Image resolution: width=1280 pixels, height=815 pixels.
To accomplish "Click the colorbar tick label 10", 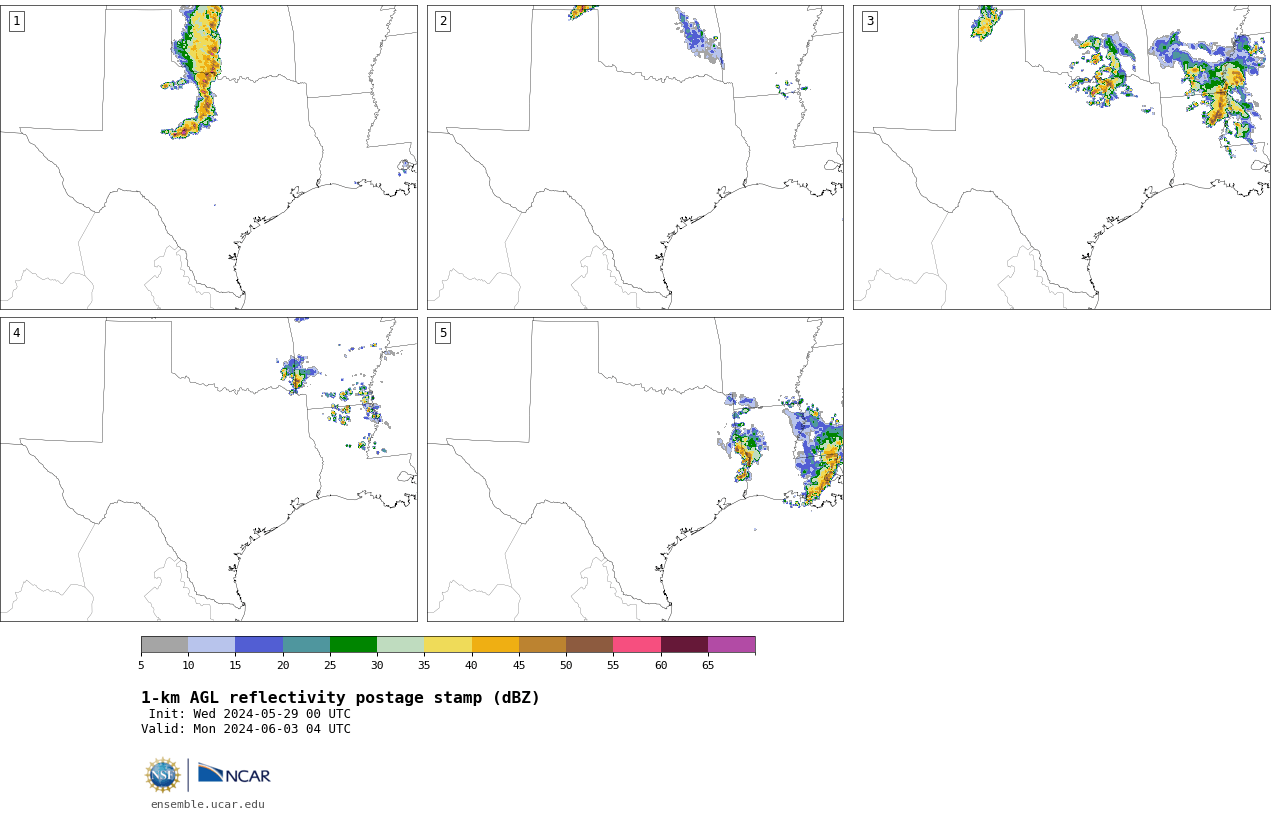I will click(188, 665).
